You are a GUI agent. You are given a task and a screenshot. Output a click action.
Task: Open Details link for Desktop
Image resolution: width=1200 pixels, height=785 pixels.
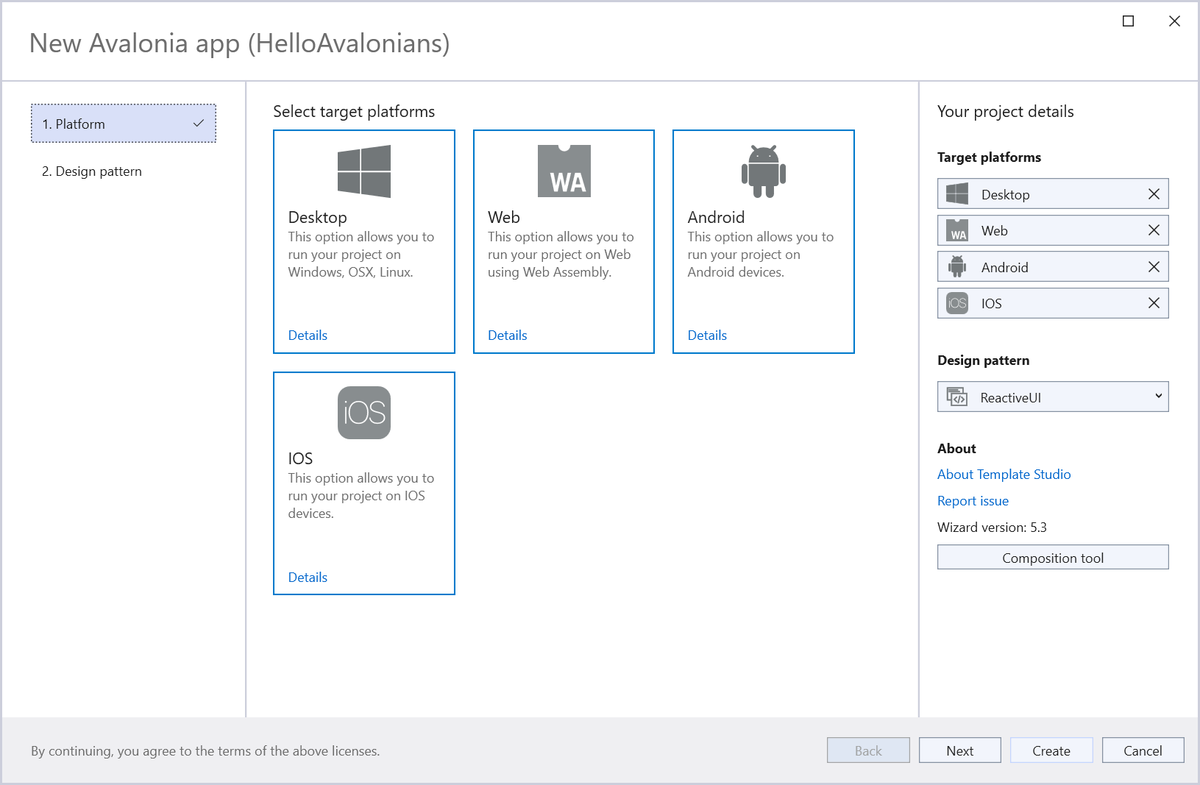[x=308, y=335]
